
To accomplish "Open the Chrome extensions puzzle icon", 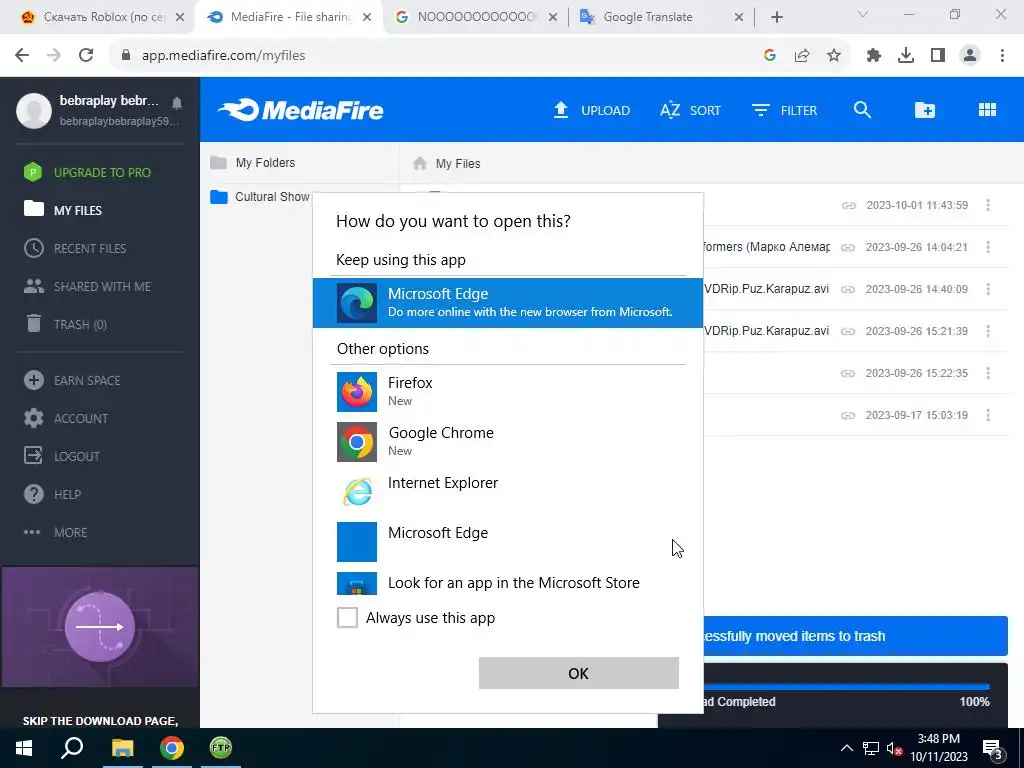I will (874, 56).
